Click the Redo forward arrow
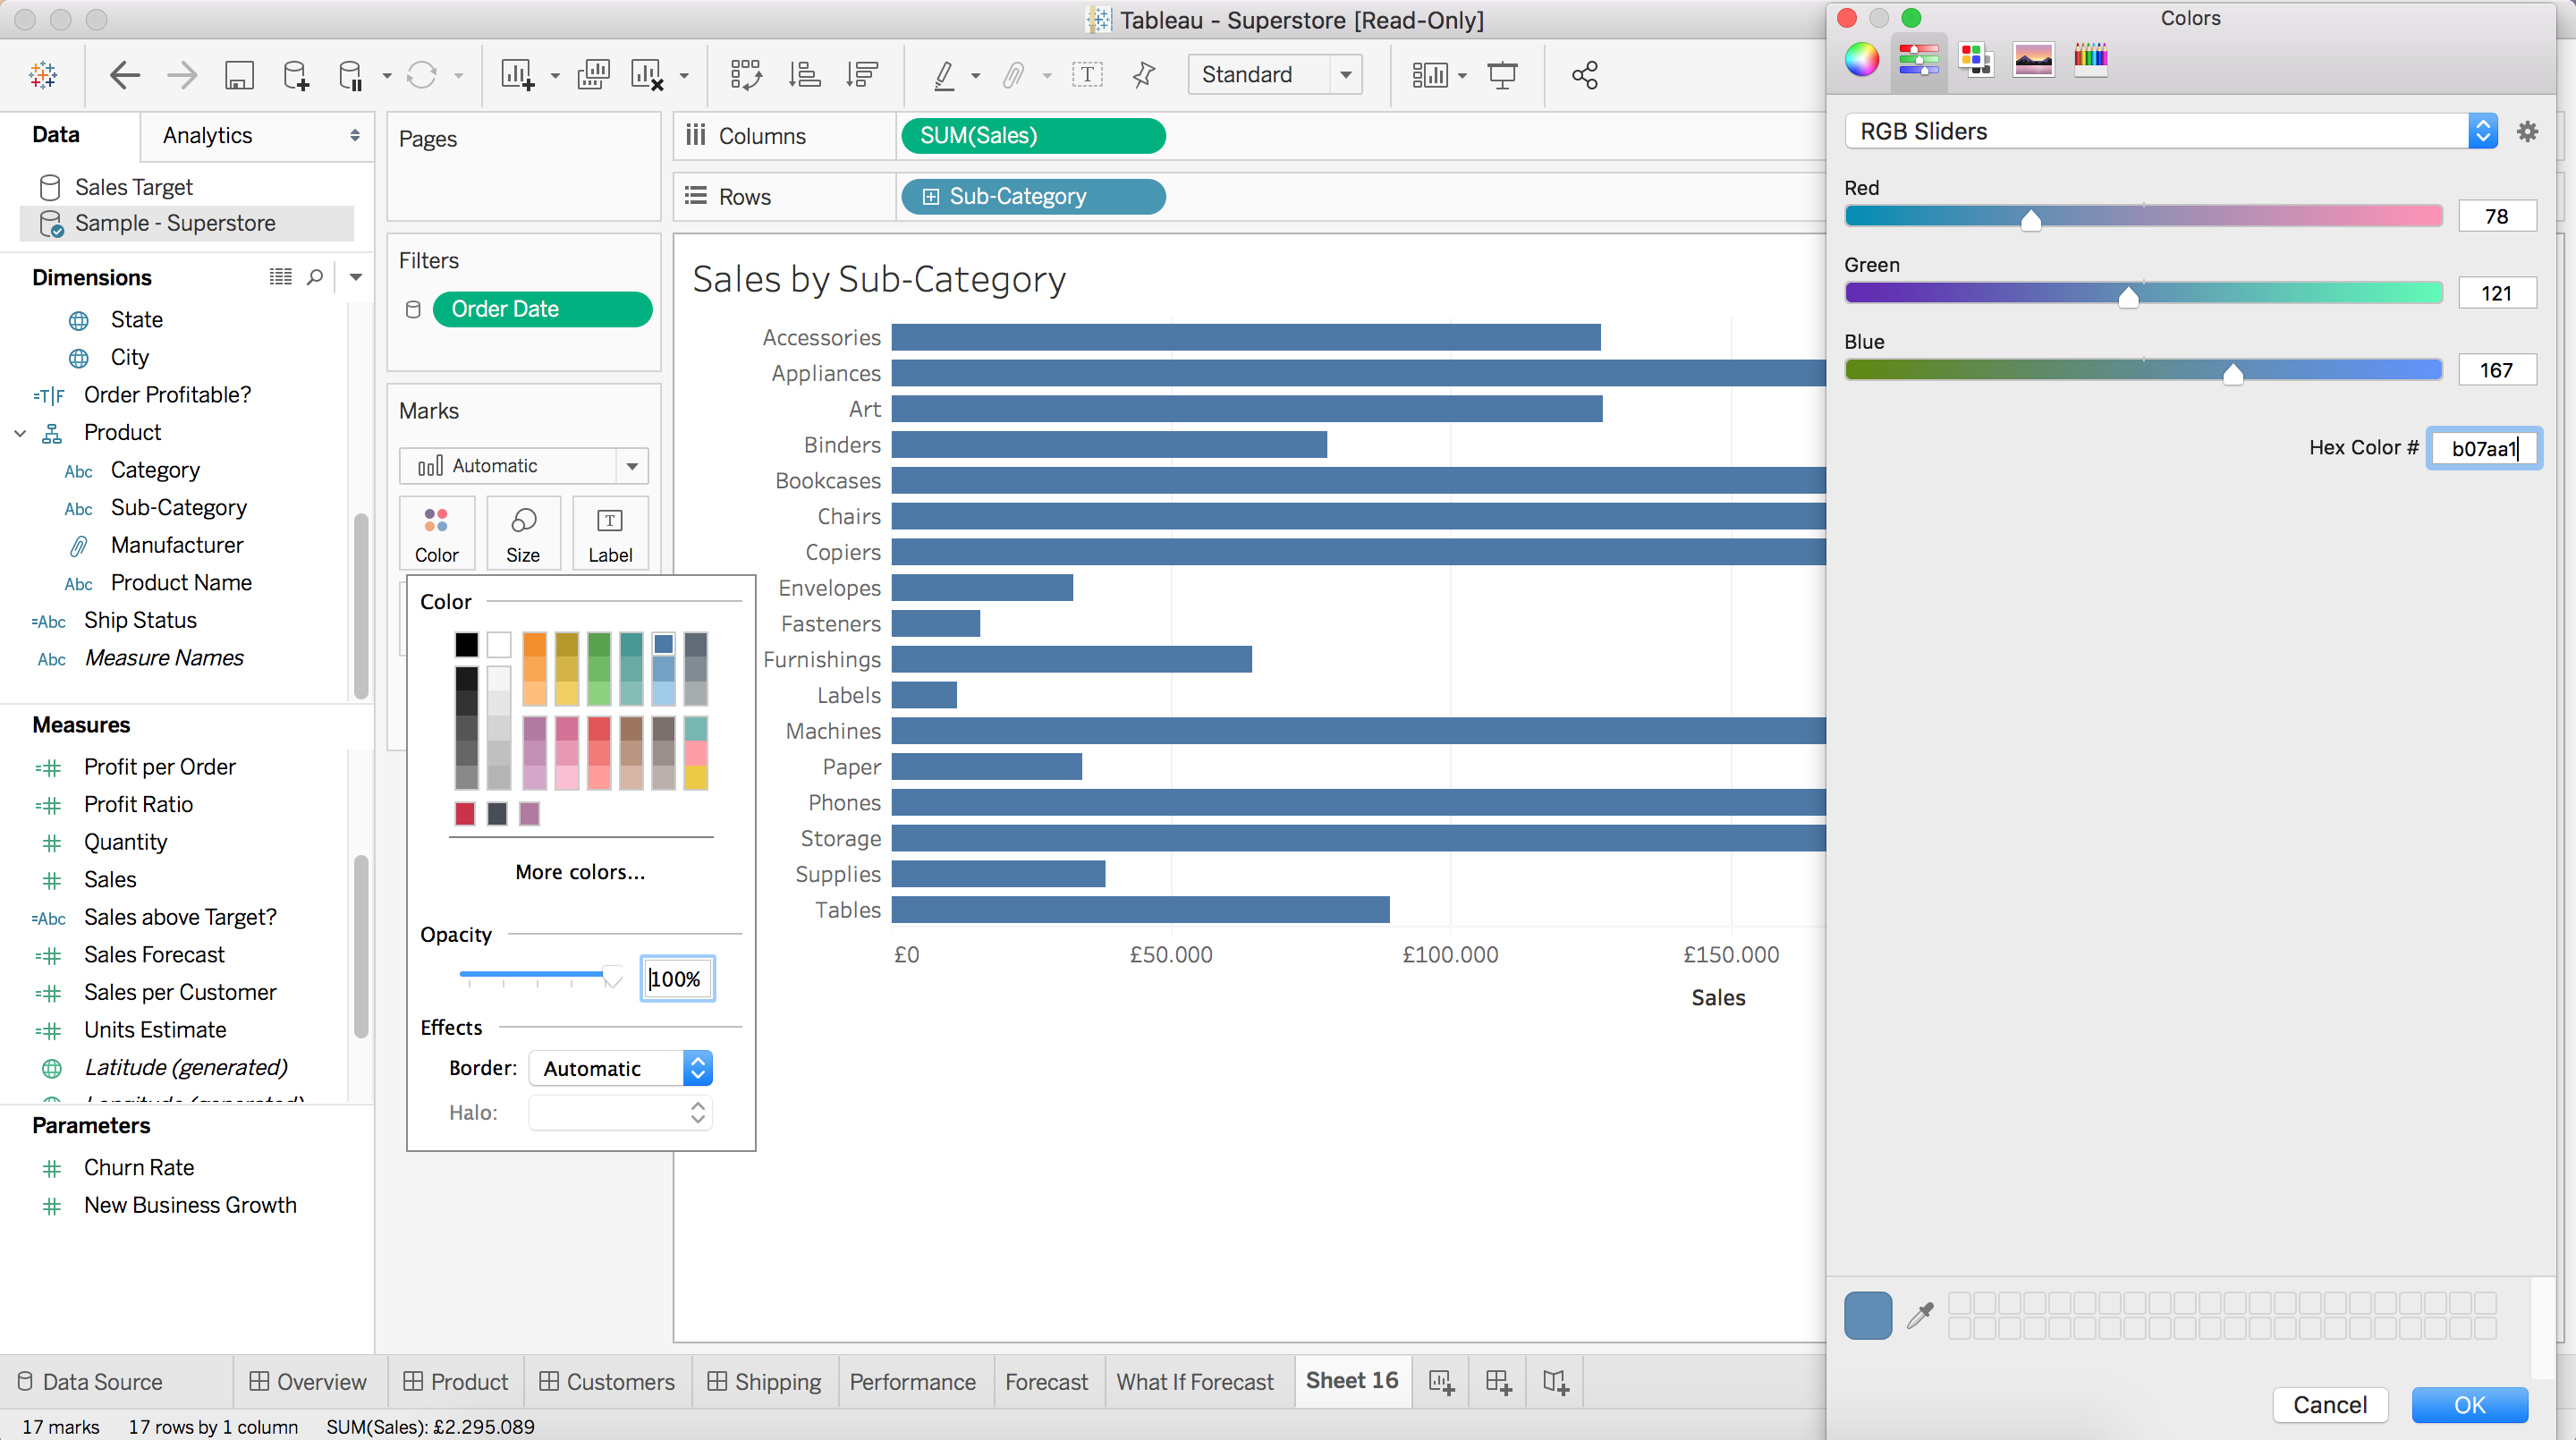 click(x=182, y=75)
